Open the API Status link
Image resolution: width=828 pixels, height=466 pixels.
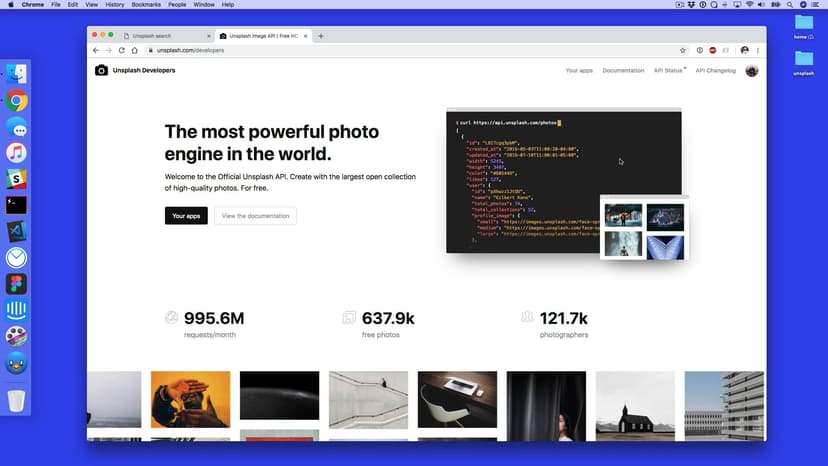[x=668, y=70]
